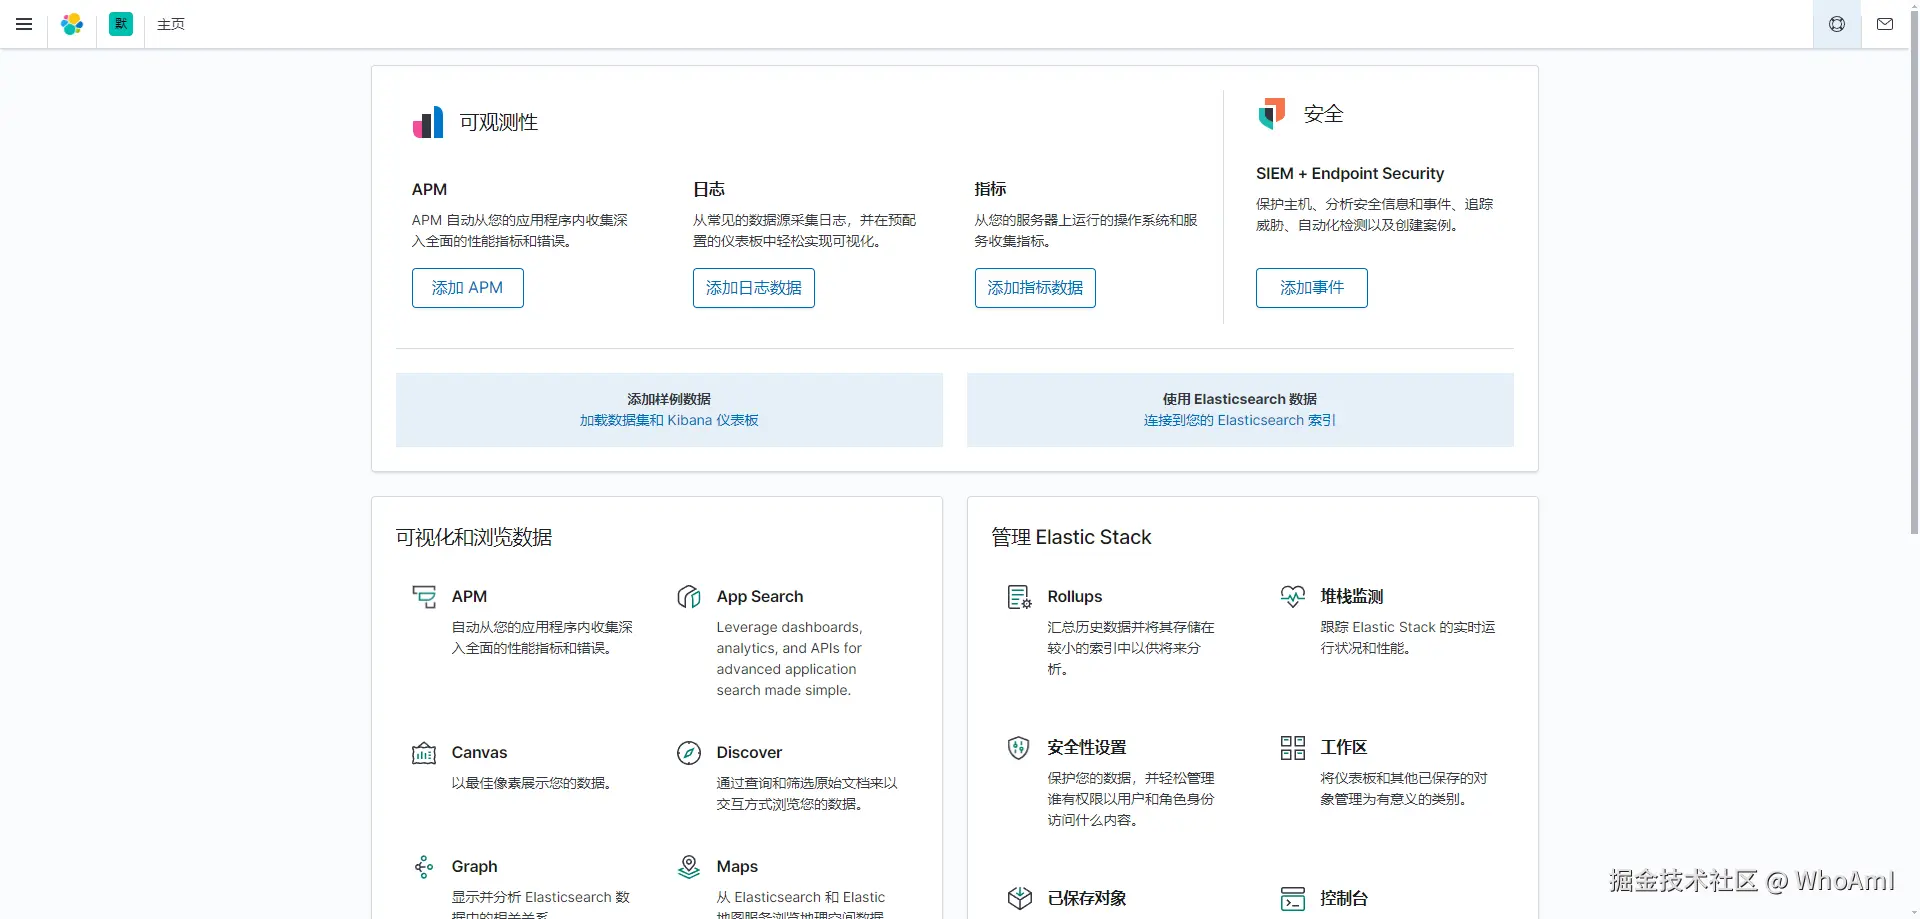Viewport: 1920px width, 919px height.
Task: Click the 指标 heading
Action: [x=991, y=190]
